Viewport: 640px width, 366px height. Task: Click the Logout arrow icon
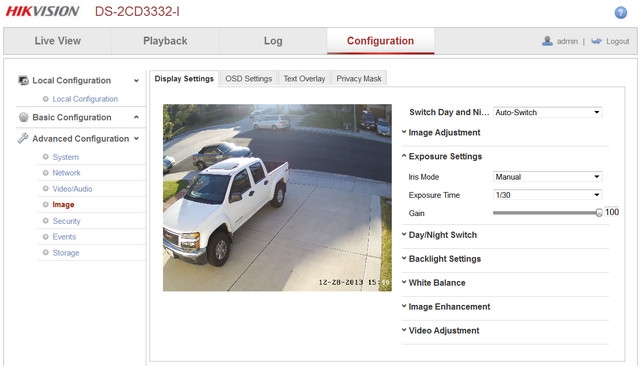pyautogui.click(x=596, y=41)
